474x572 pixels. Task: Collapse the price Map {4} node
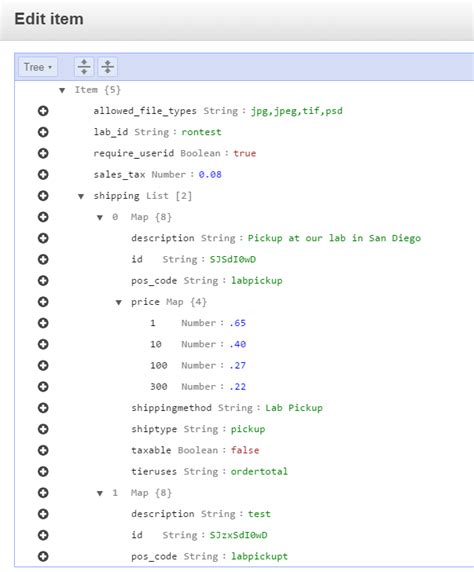coord(119,302)
